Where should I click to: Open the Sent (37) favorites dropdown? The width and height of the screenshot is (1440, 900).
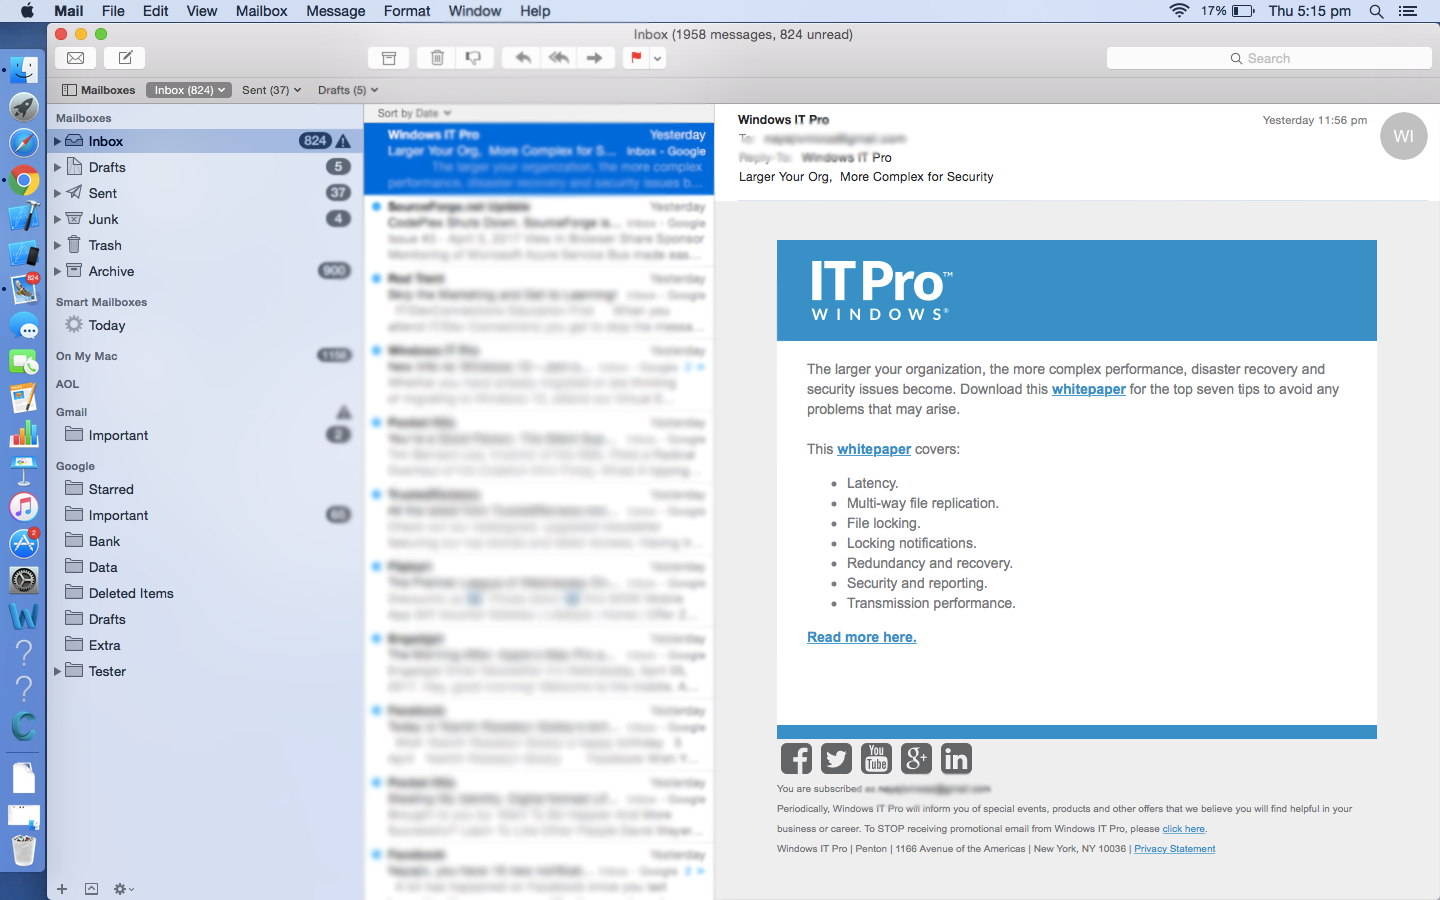click(271, 90)
